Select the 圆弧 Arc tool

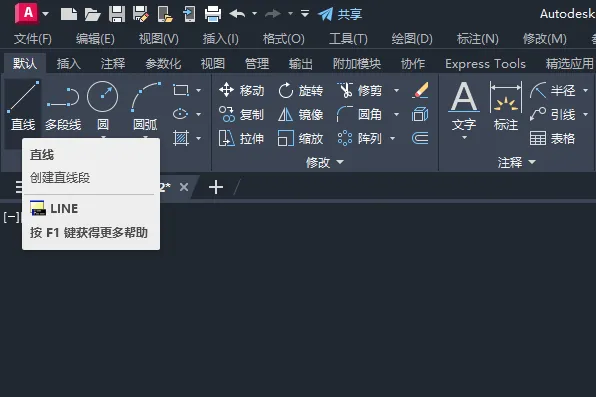(145, 106)
